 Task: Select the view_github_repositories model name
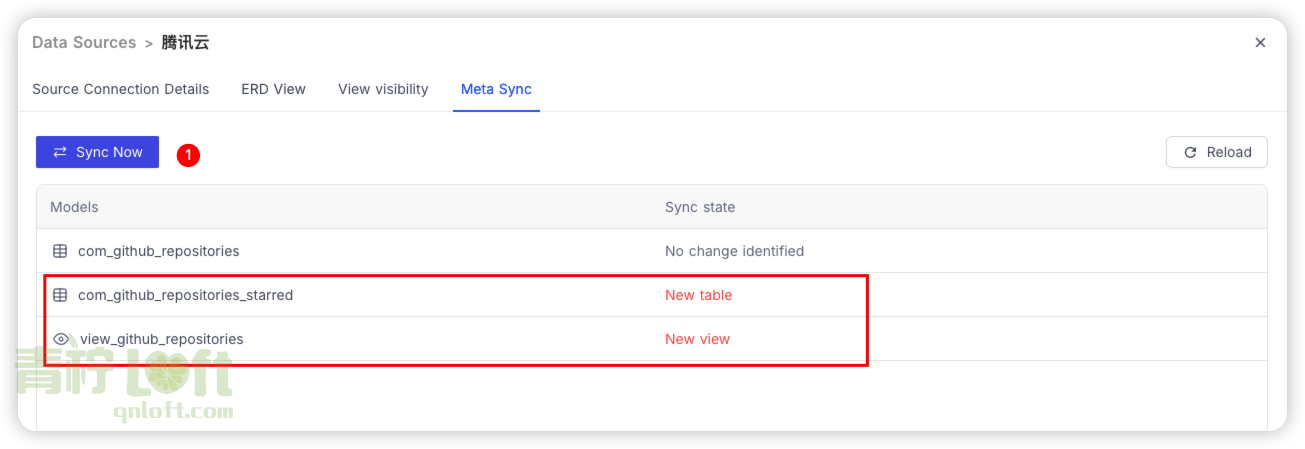(161, 339)
